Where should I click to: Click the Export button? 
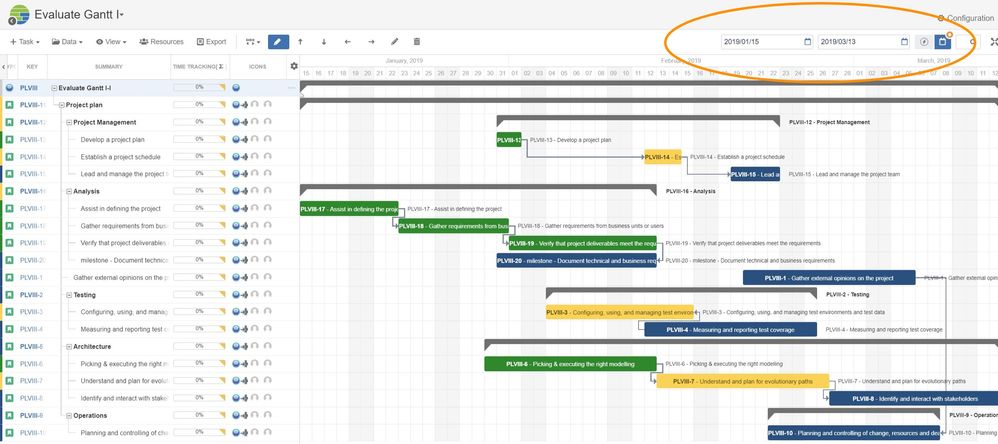click(x=211, y=42)
